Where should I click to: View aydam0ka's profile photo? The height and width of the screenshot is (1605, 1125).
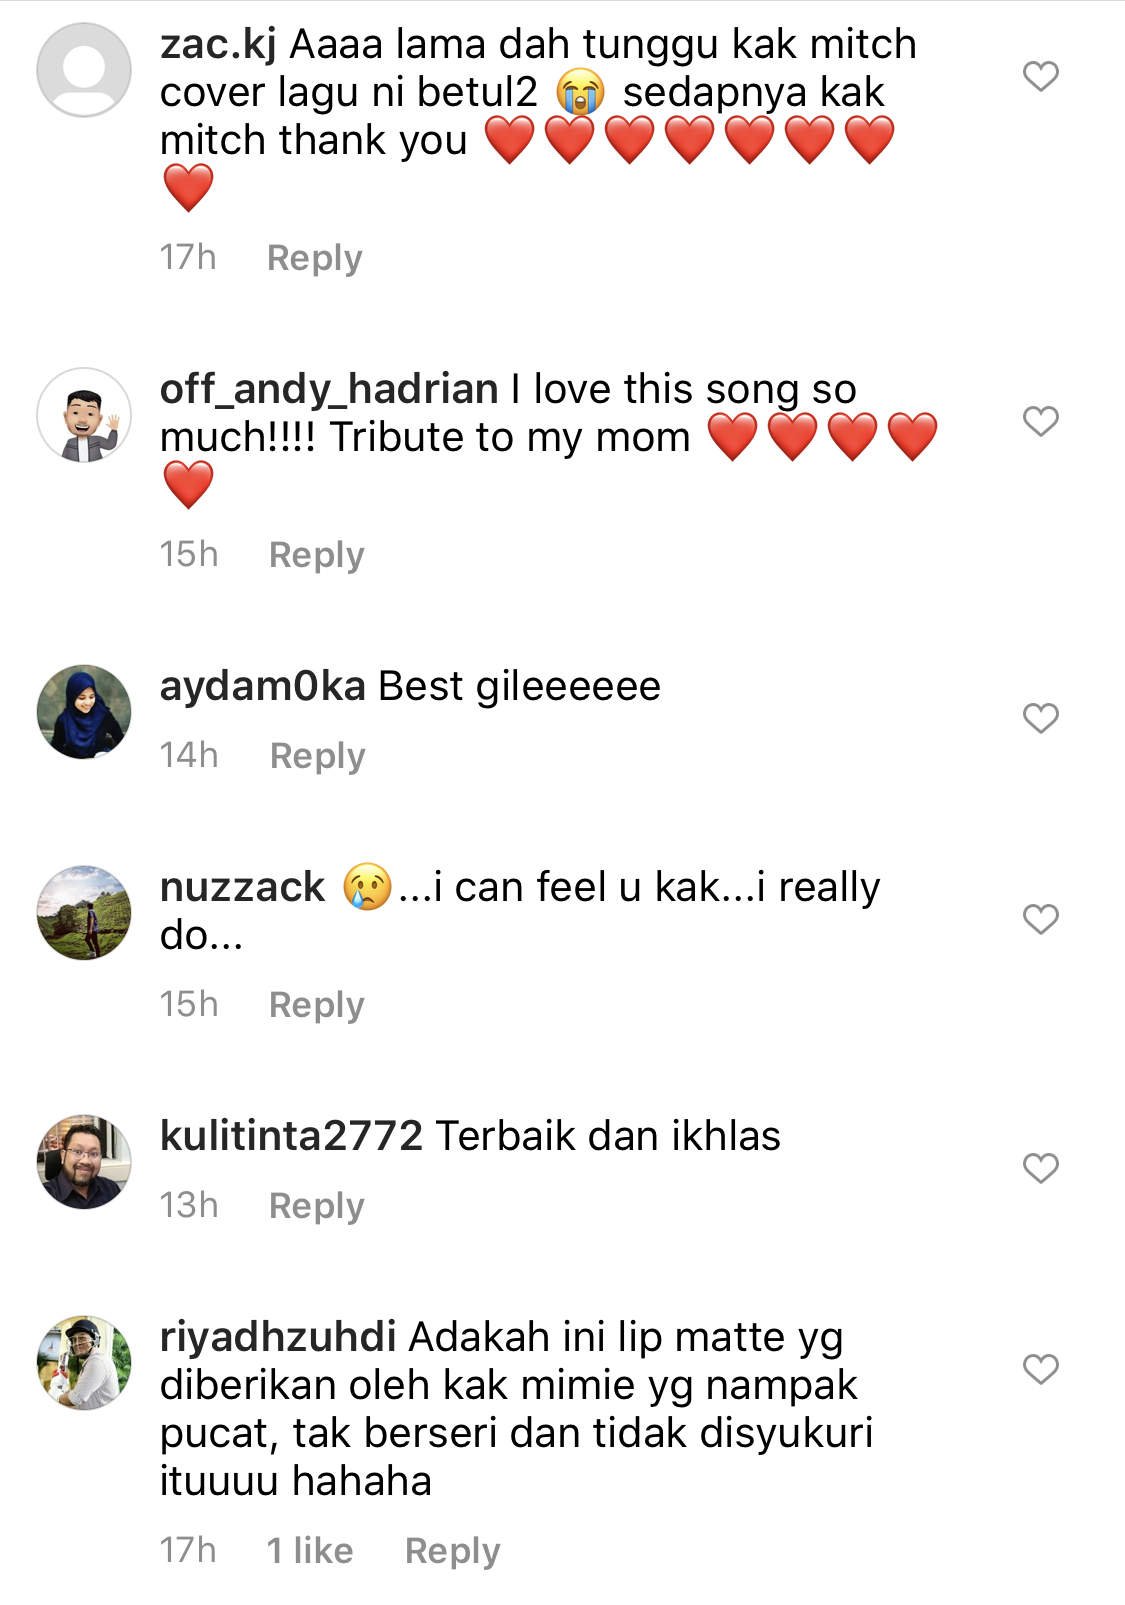(x=84, y=712)
